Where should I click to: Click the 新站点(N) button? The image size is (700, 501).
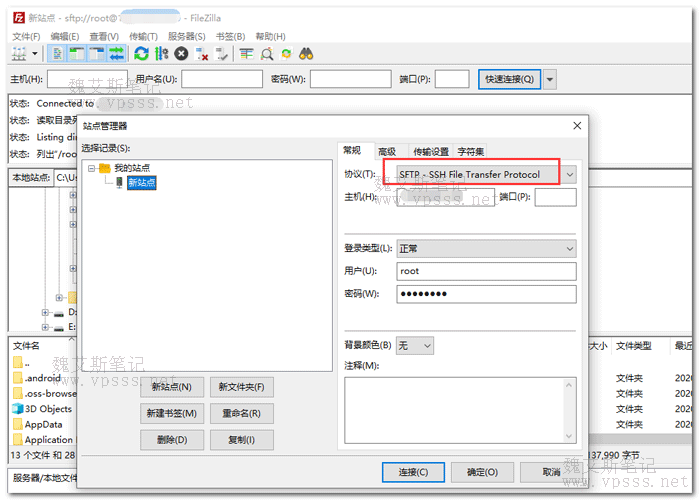[x=172, y=387]
